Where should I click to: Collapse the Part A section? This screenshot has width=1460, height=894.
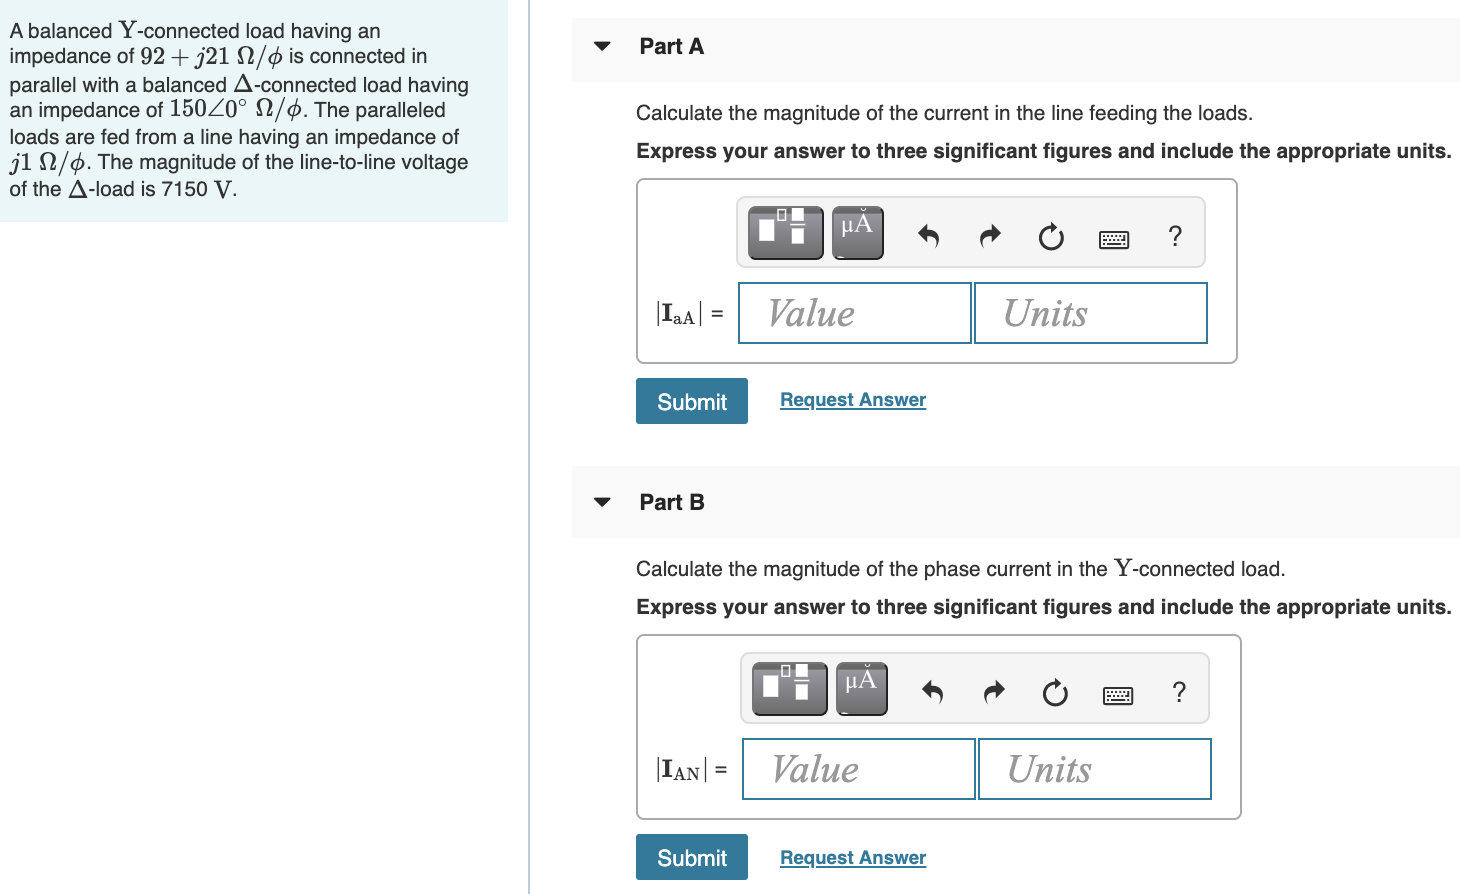pos(601,46)
